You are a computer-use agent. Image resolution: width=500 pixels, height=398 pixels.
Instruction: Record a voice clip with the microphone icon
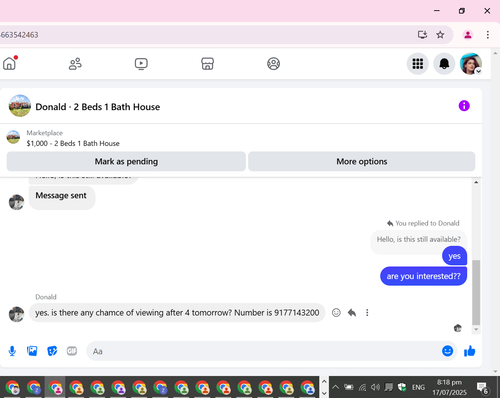click(x=12, y=351)
